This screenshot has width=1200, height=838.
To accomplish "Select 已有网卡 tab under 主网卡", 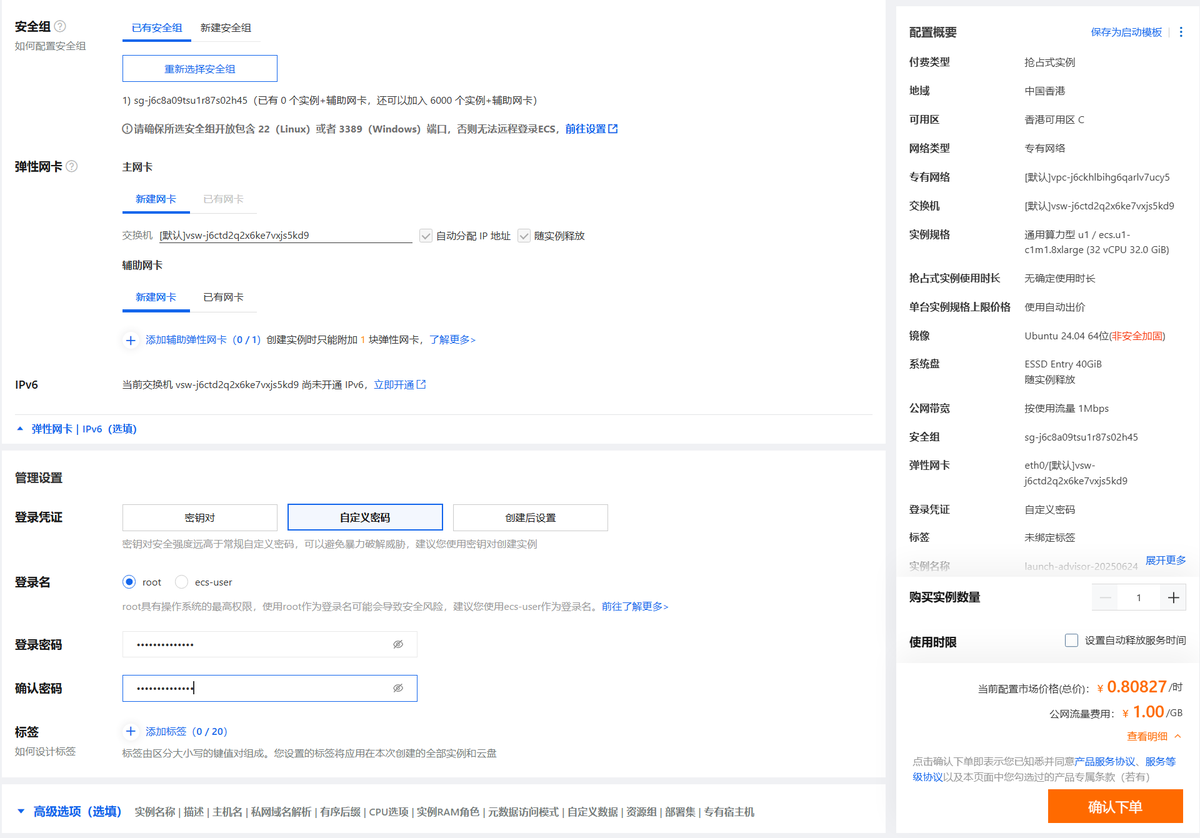I will (223, 199).
